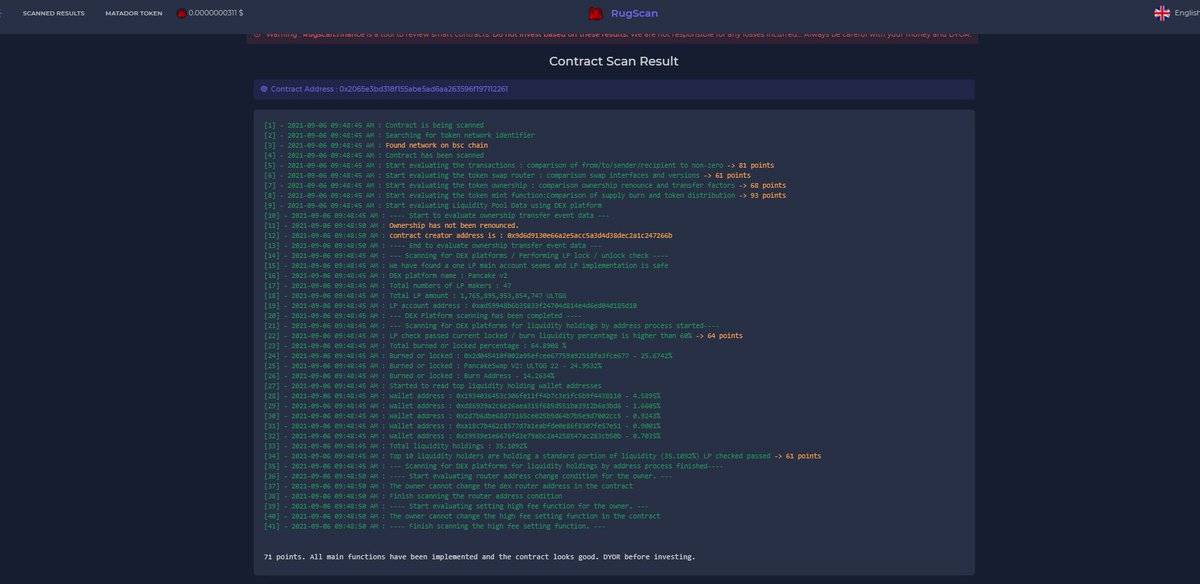This screenshot has width=1200, height=584.
Task: Click 'Total LP amount' log line
Action: click(x=415, y=295)
